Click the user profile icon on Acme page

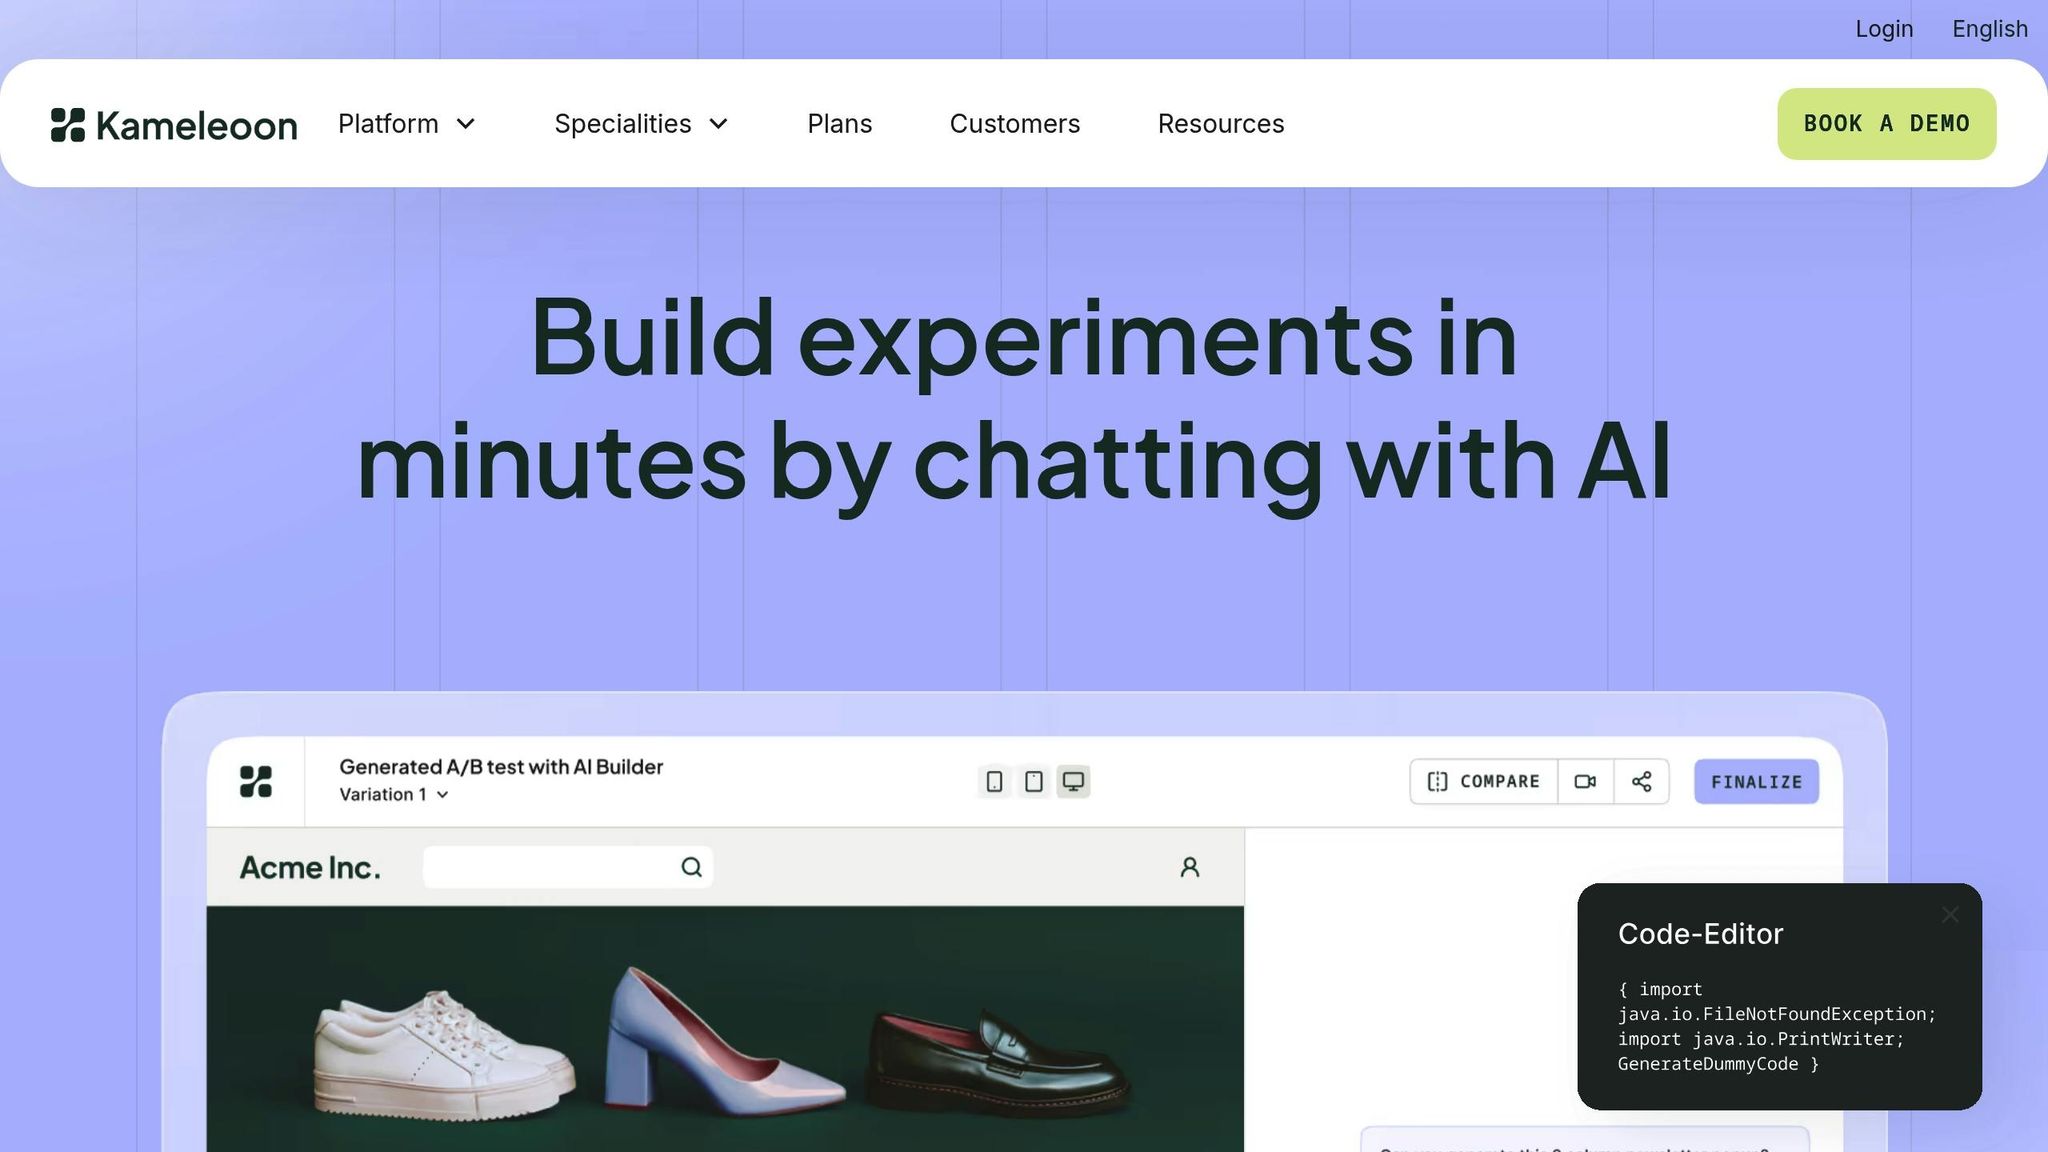click(1189, 867)
